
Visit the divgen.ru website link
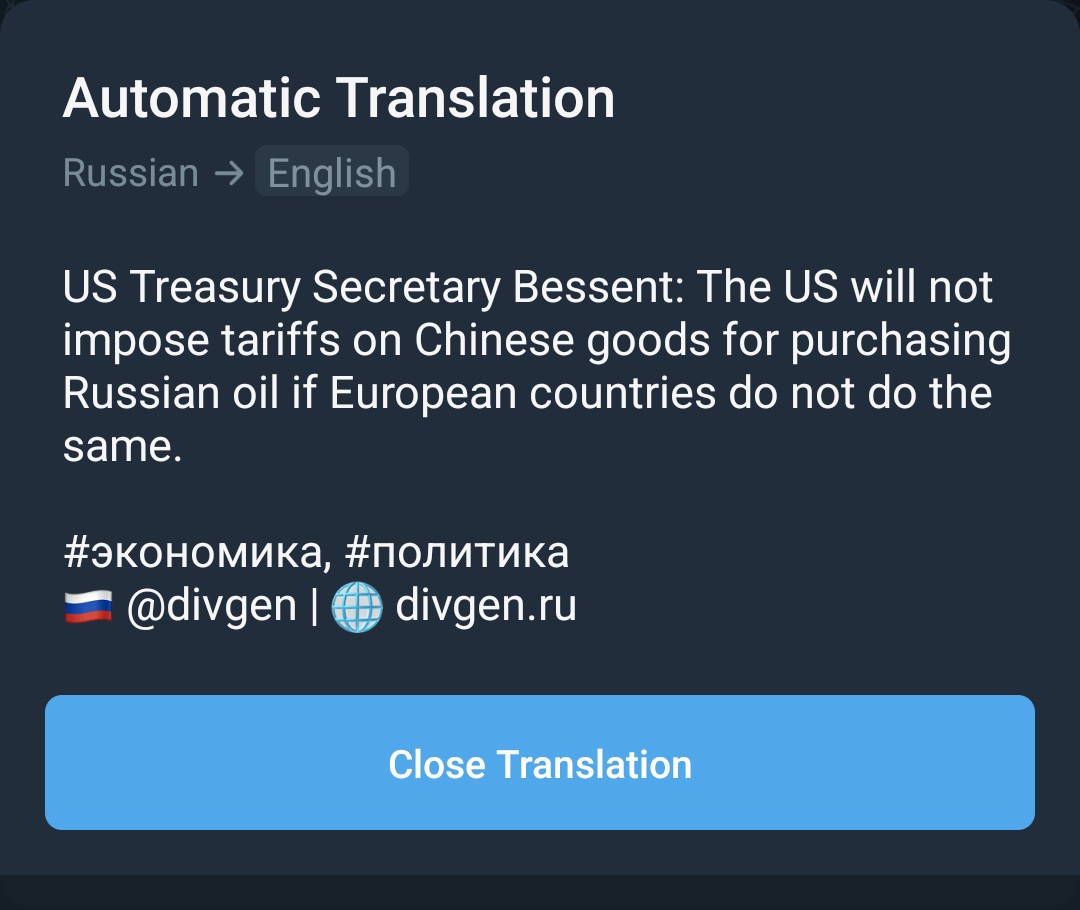[486, 606]
